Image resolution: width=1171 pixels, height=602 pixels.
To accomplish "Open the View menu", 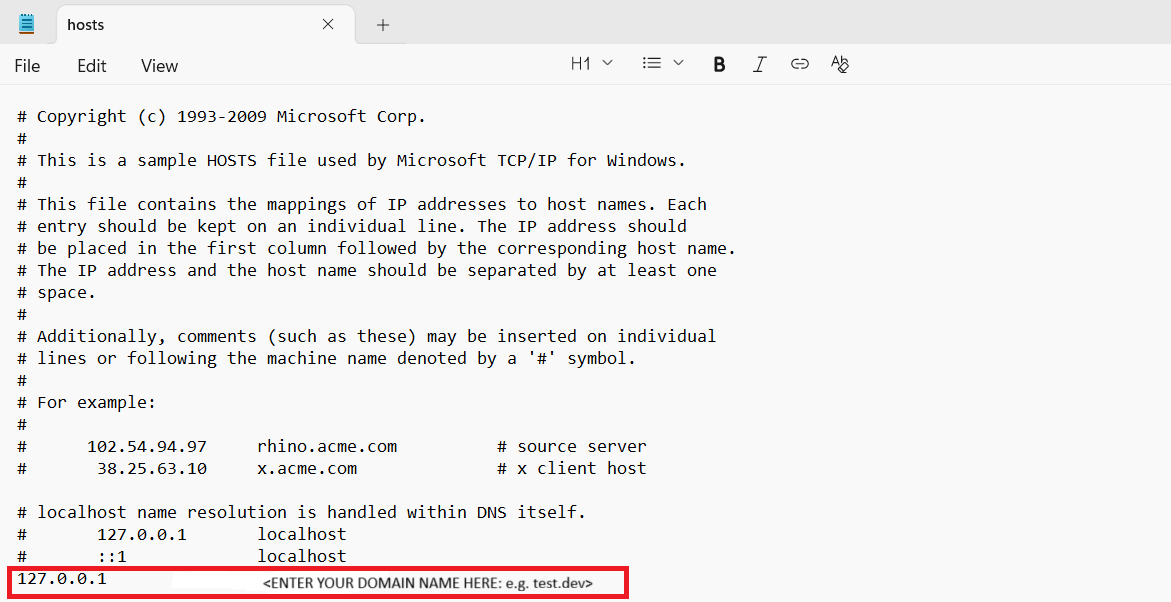I will [x=158, y=66].
